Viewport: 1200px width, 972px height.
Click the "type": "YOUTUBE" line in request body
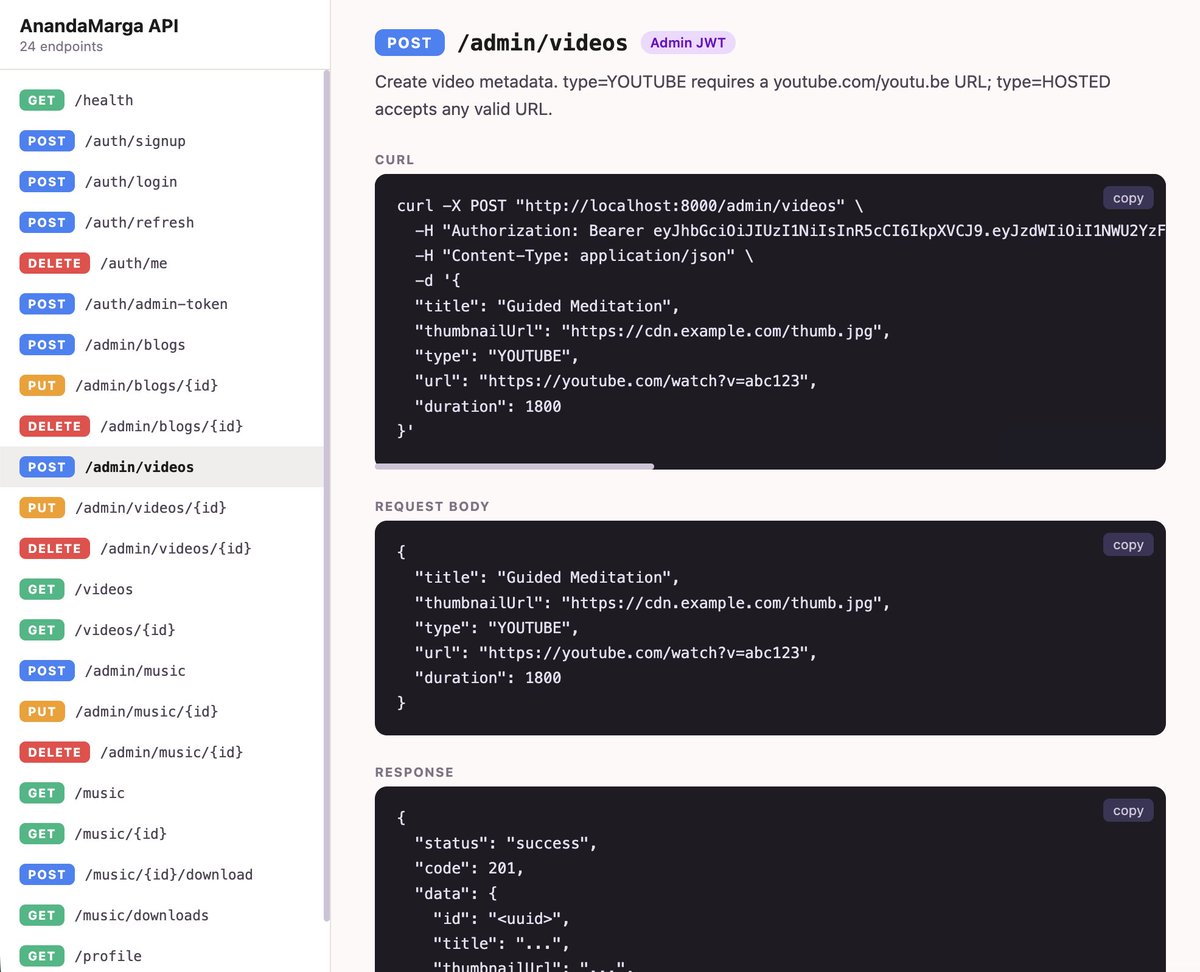click(497, 627)
